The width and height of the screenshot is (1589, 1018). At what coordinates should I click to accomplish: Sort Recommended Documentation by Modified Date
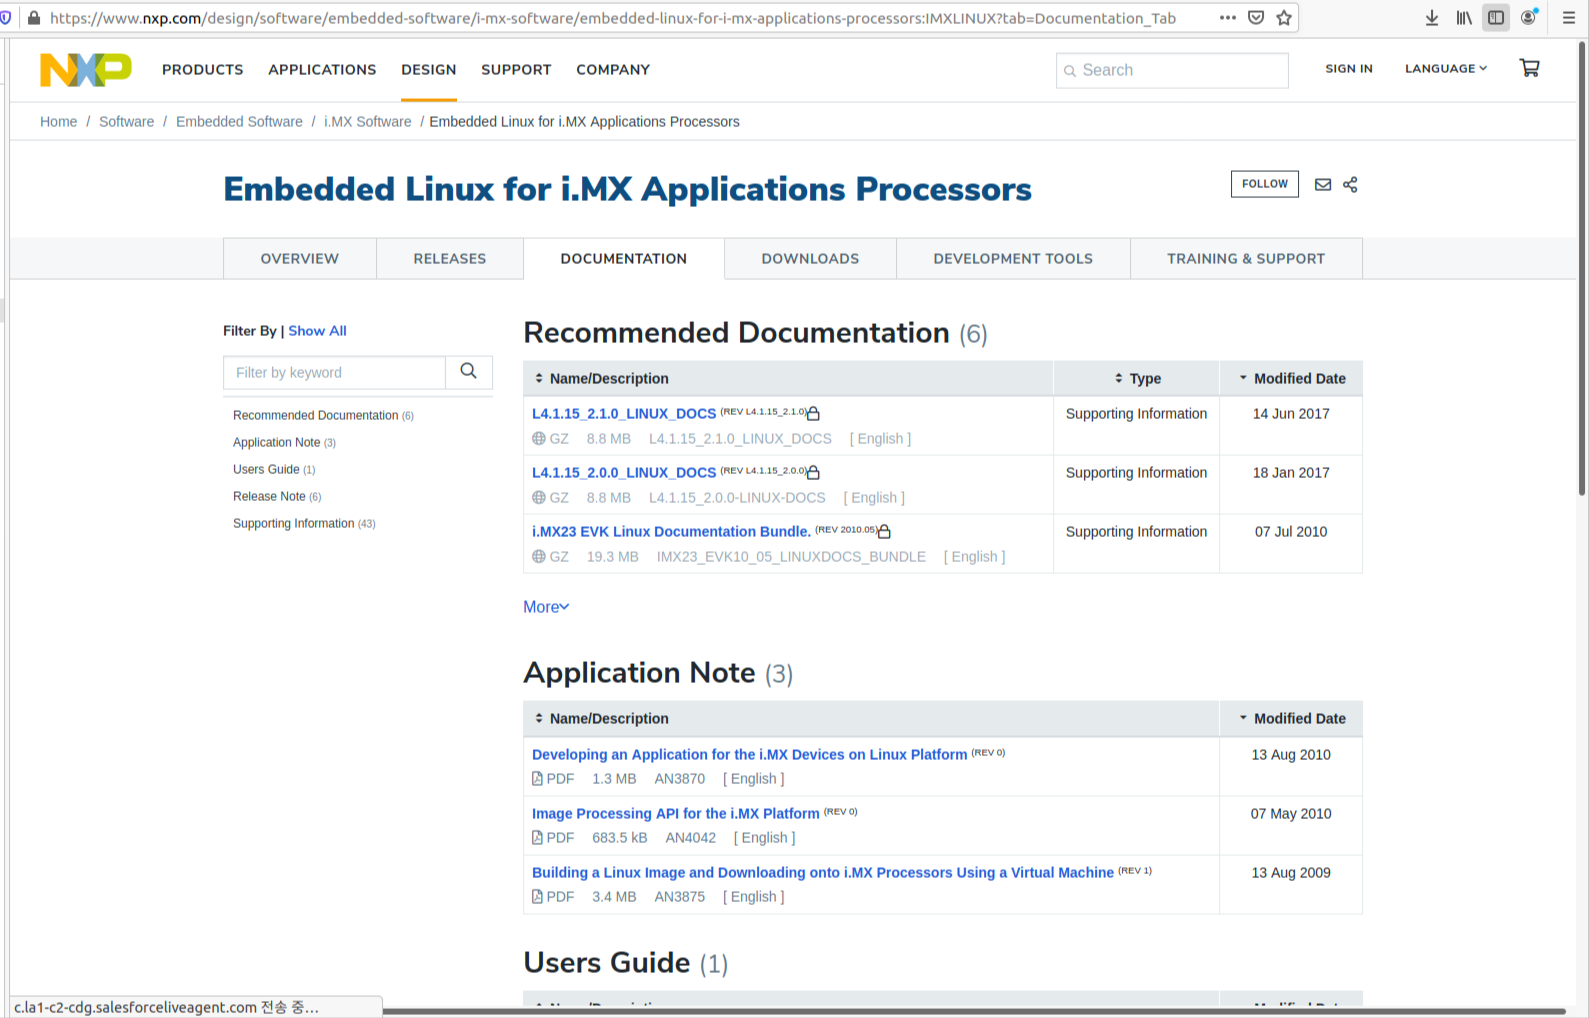pyautogui.click(x=1292, y=378)
